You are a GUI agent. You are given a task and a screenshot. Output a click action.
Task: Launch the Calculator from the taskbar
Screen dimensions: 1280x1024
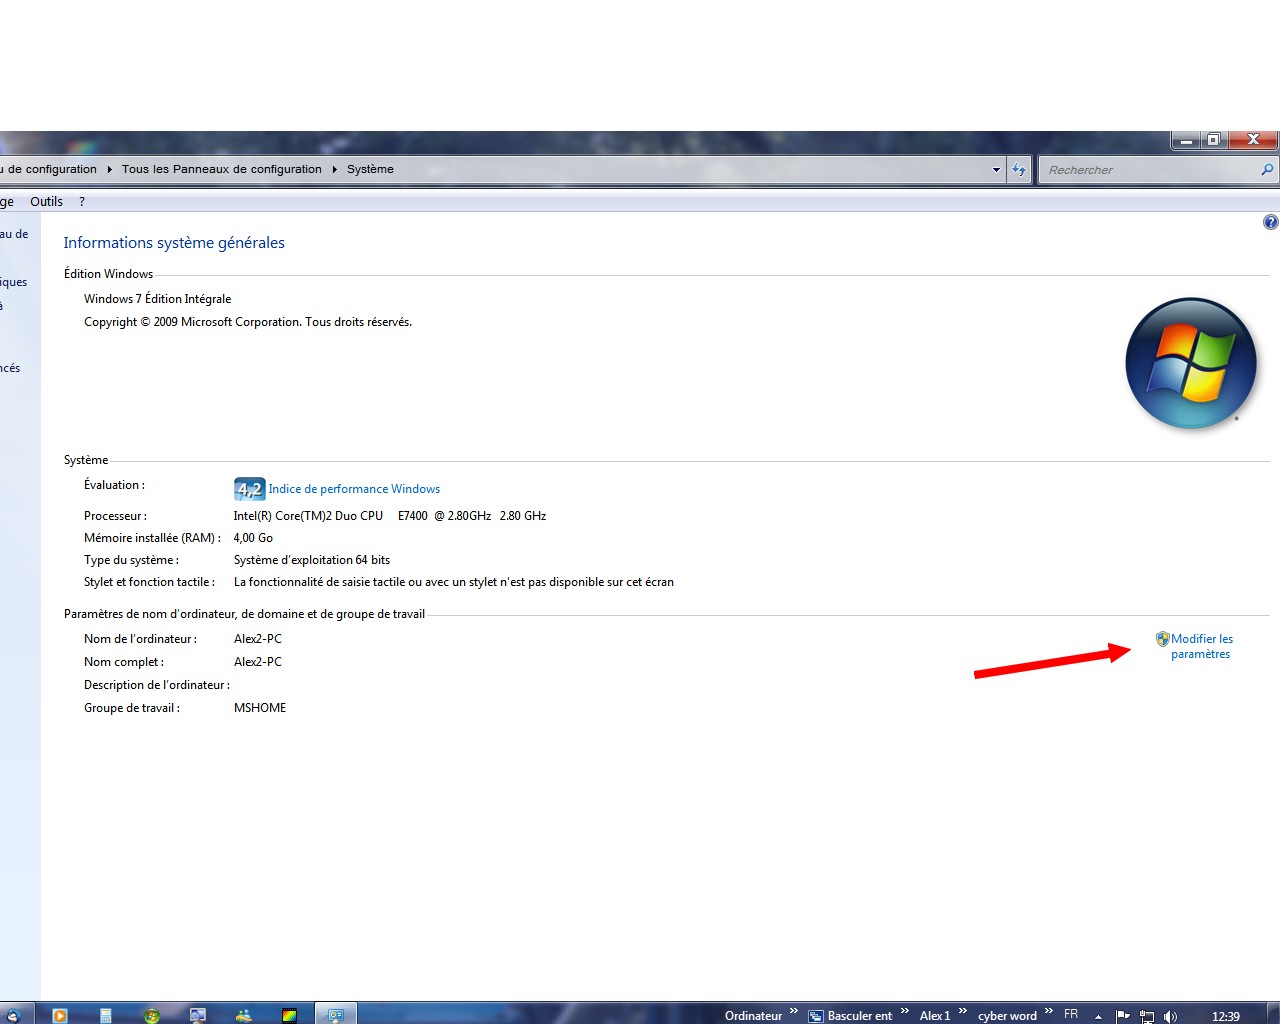[x=105, y=1015]
